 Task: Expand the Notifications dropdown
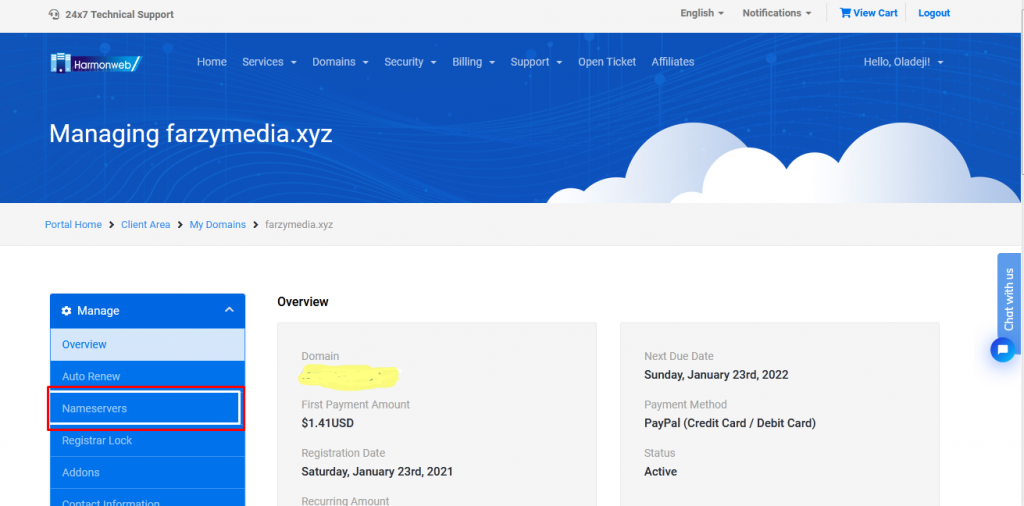coord(776,13)
